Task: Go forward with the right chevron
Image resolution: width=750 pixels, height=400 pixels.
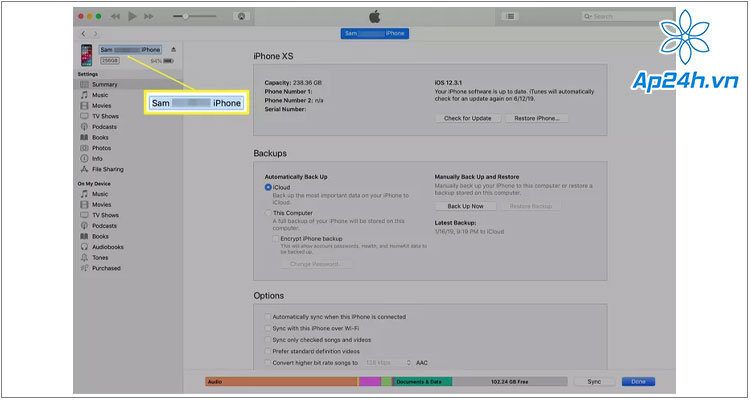Action: tap(96, 33)
